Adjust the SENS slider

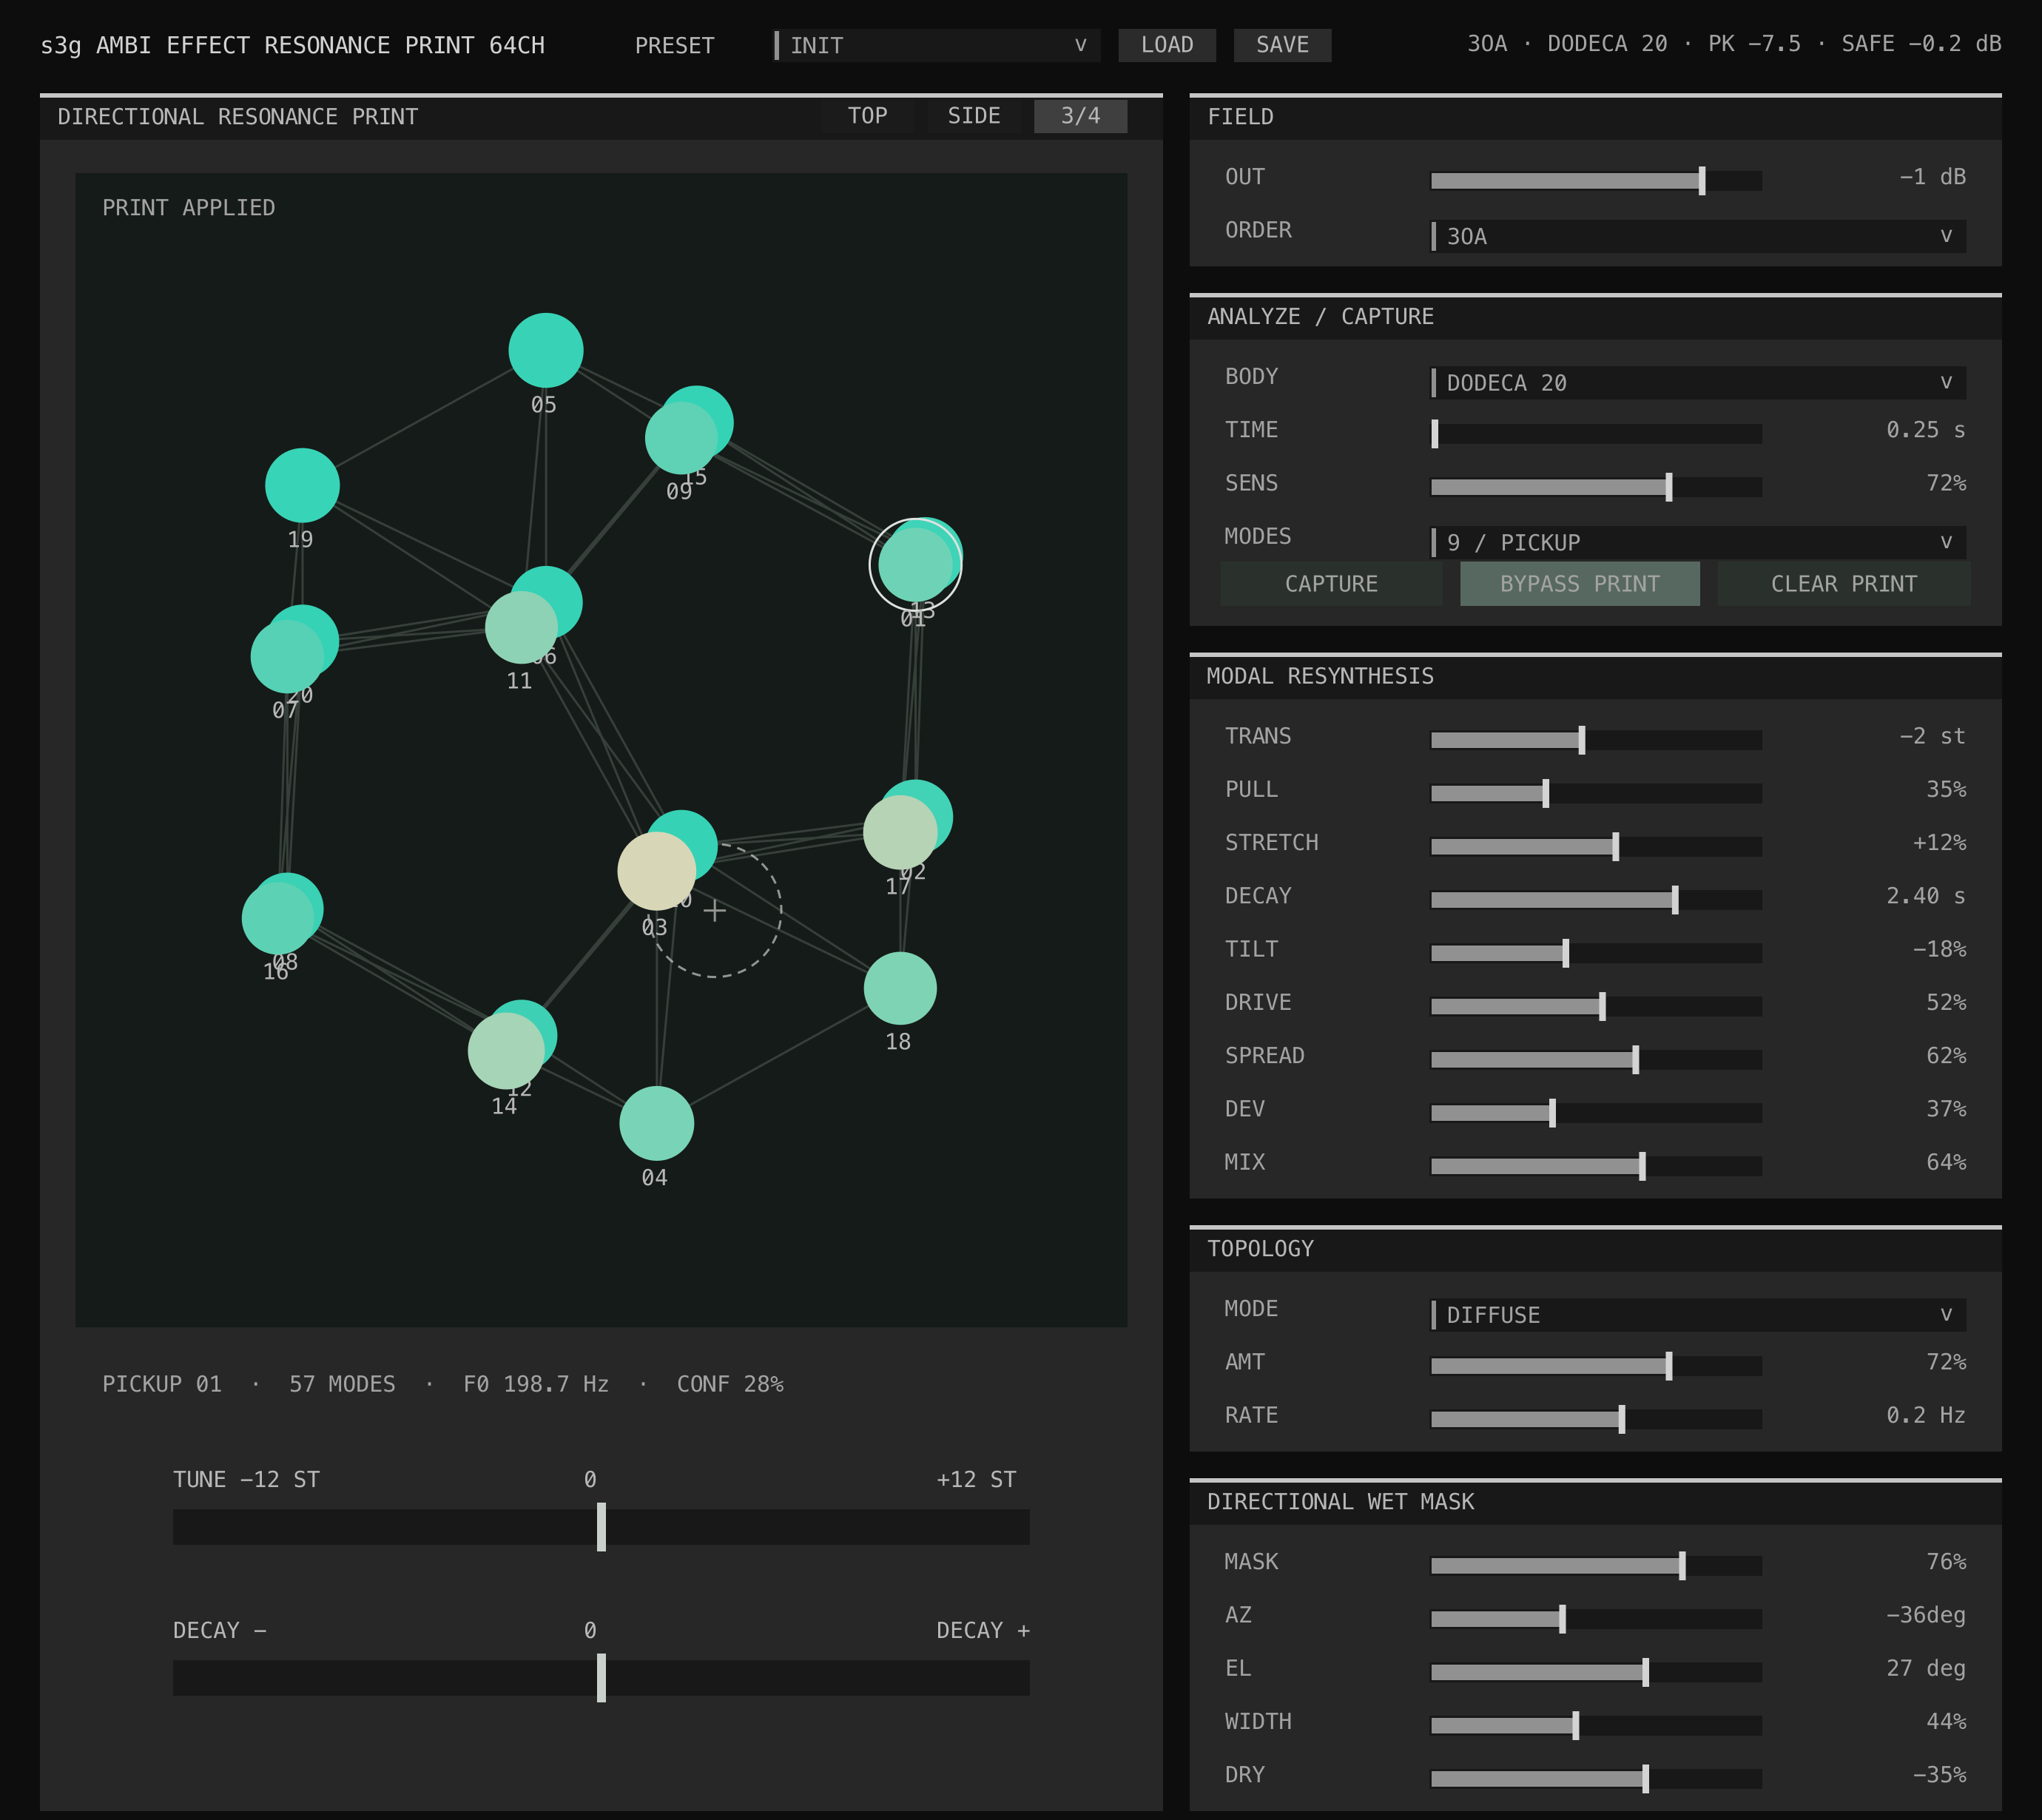click(x=1596, y=487)
